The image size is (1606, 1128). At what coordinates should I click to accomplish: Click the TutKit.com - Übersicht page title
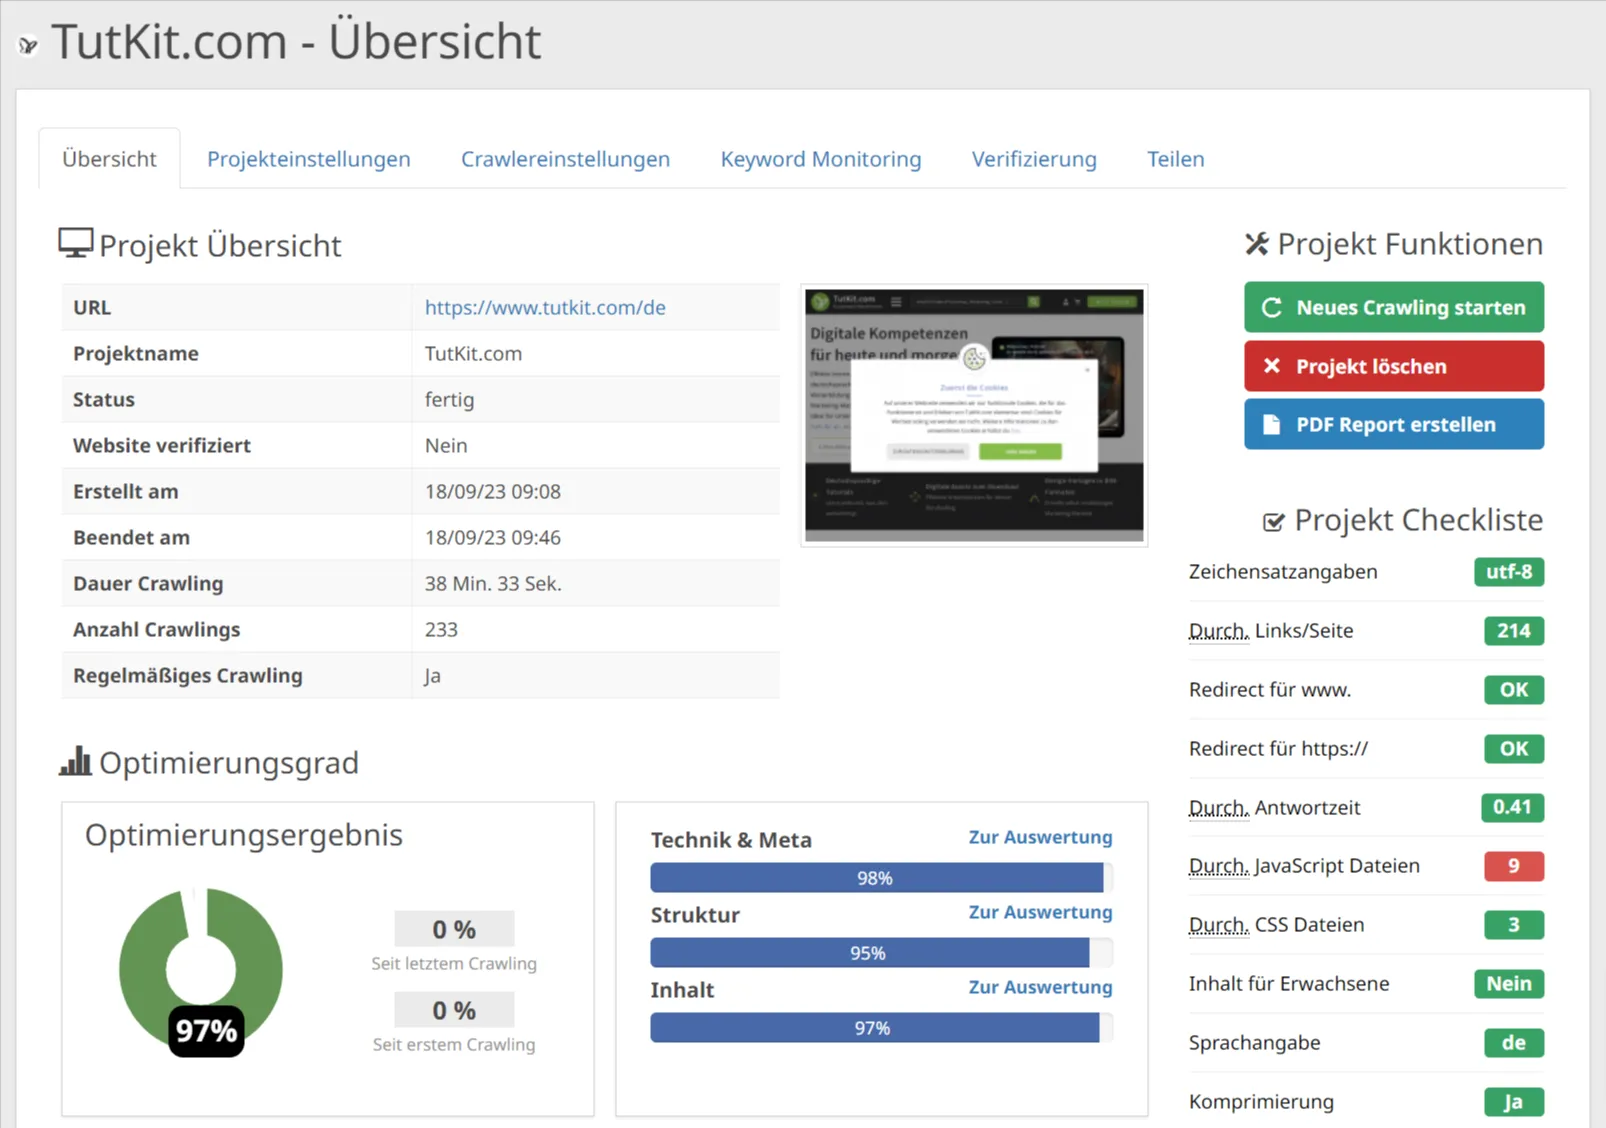click(296, 42)
